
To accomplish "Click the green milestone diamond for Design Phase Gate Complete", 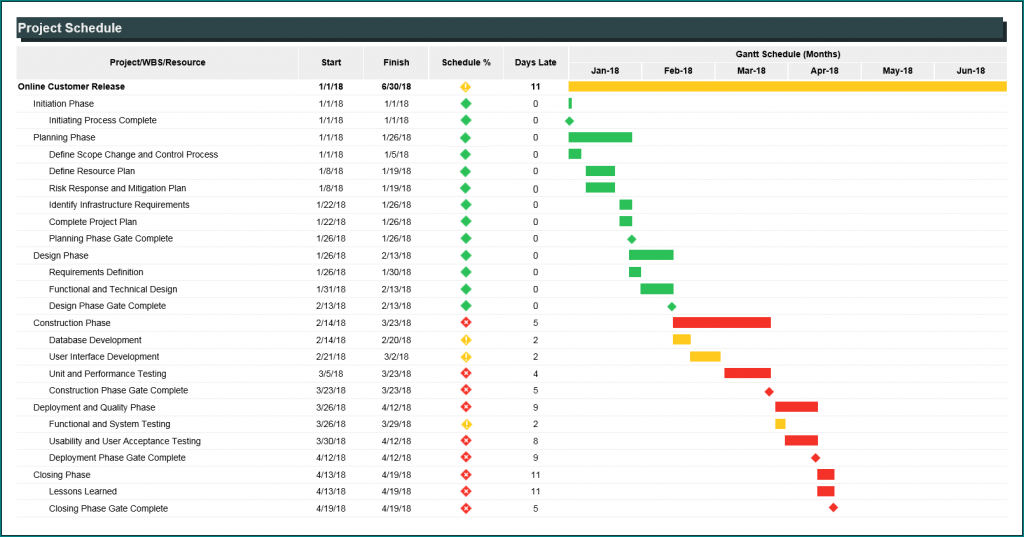I will click(671, 306).
